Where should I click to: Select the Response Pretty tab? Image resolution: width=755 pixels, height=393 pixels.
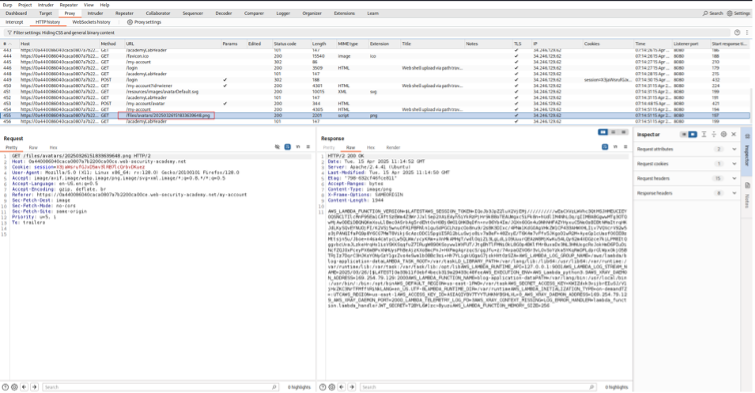click(x=329, y=147)
